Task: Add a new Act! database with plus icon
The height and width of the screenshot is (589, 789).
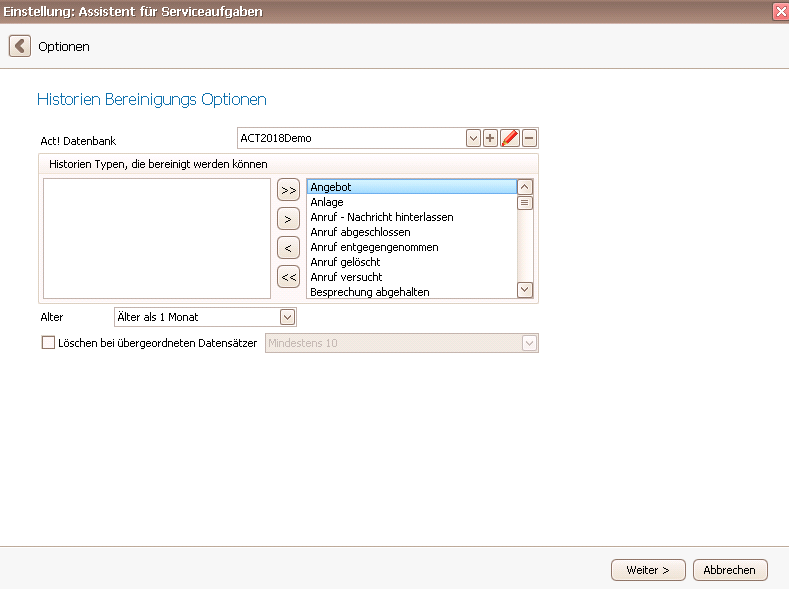Action: coord(490,138)
